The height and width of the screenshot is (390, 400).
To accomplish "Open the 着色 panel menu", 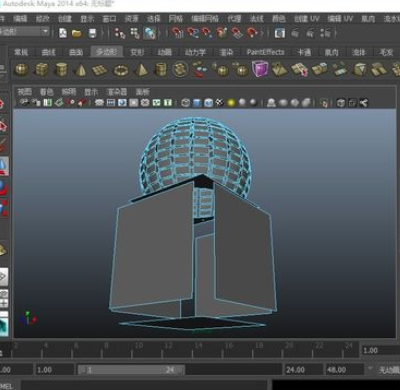I will [46, 91].
